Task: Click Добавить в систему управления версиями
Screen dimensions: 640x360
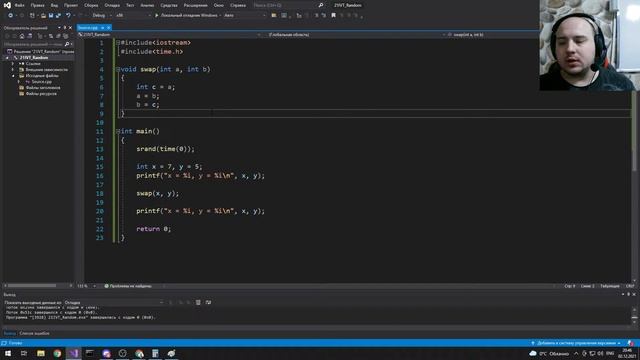Action: 576,343
